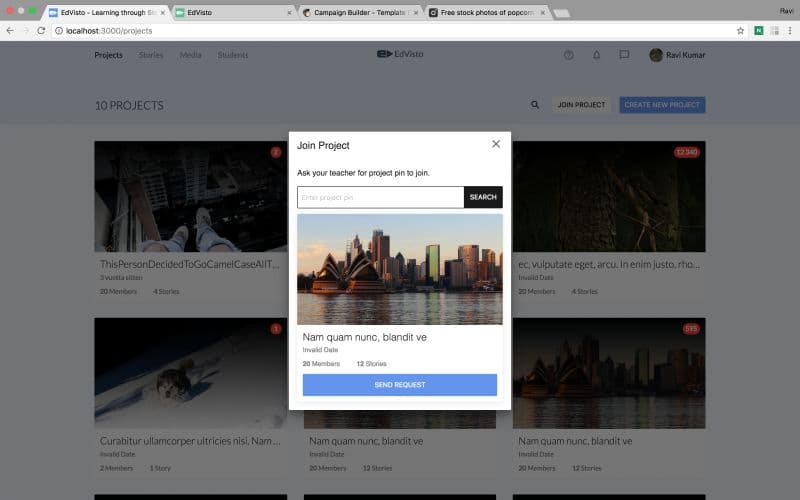Click the JOIN PROJECT button
The height and width of the screenshot is (500, 800).
(581, 105)
